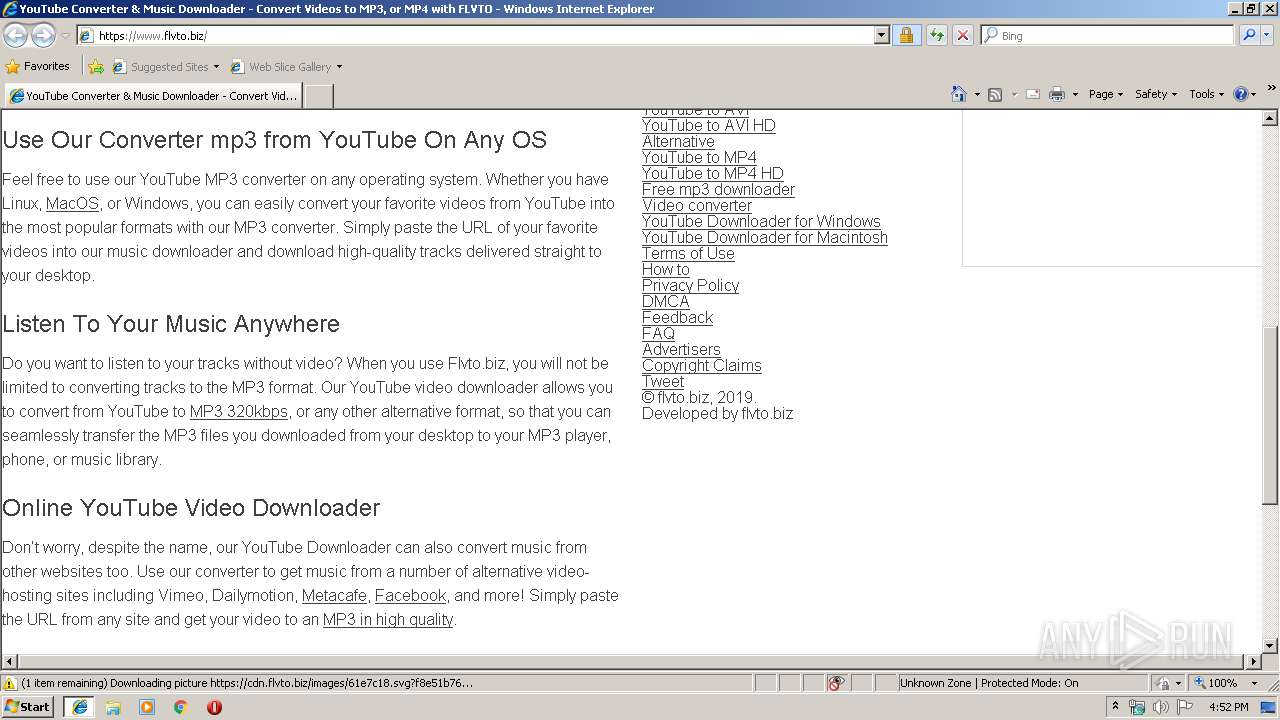
Task: Open Internet Explorer taskbar icon
Action: pyautogui.click(x=80, y=707)
